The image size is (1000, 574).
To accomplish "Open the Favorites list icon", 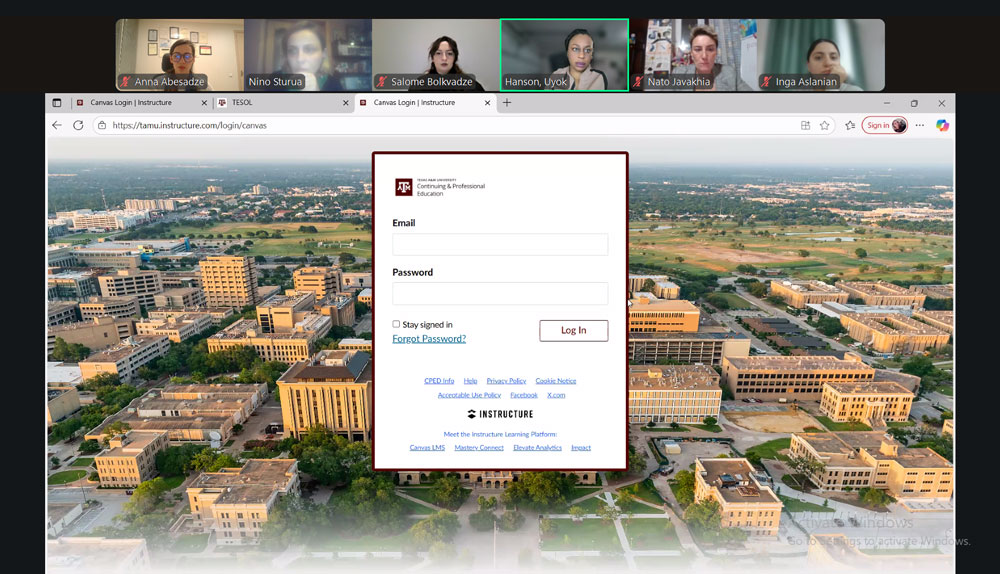I will coord(850,125).
